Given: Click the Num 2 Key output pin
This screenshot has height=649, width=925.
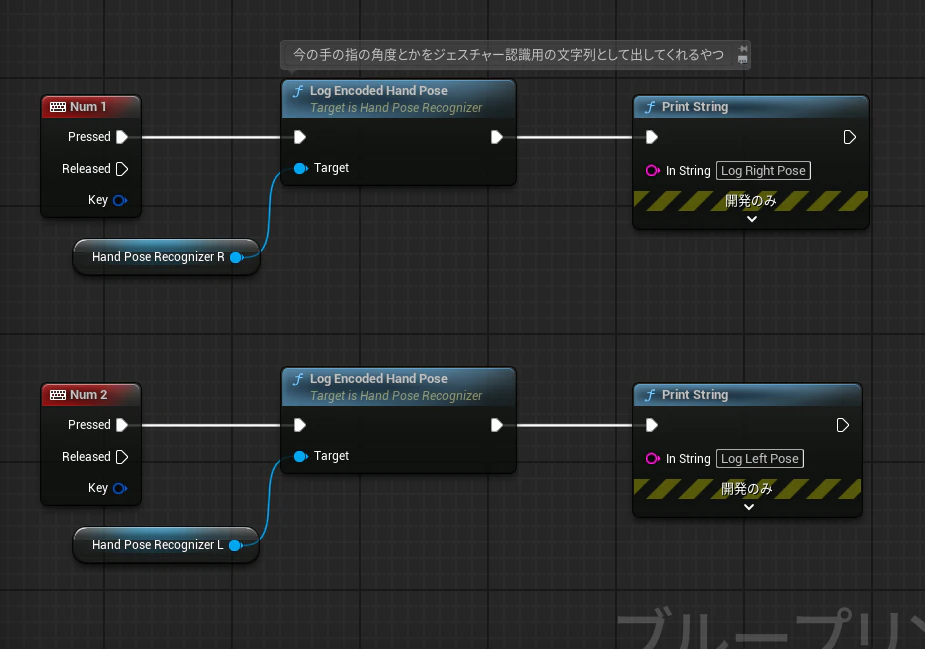Looking at the screenshot, I should tap(120, 488).
